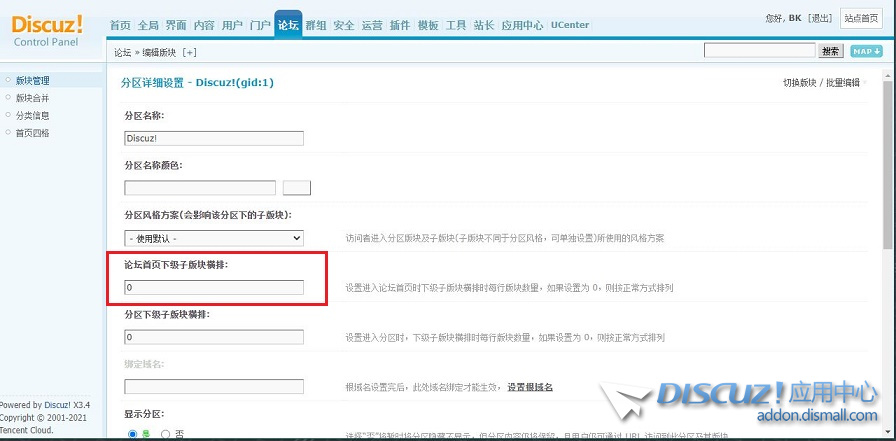The width and height of the screenshot is (896, 441).
Task: Click the 站点首页 button
Action: [861, 18]
